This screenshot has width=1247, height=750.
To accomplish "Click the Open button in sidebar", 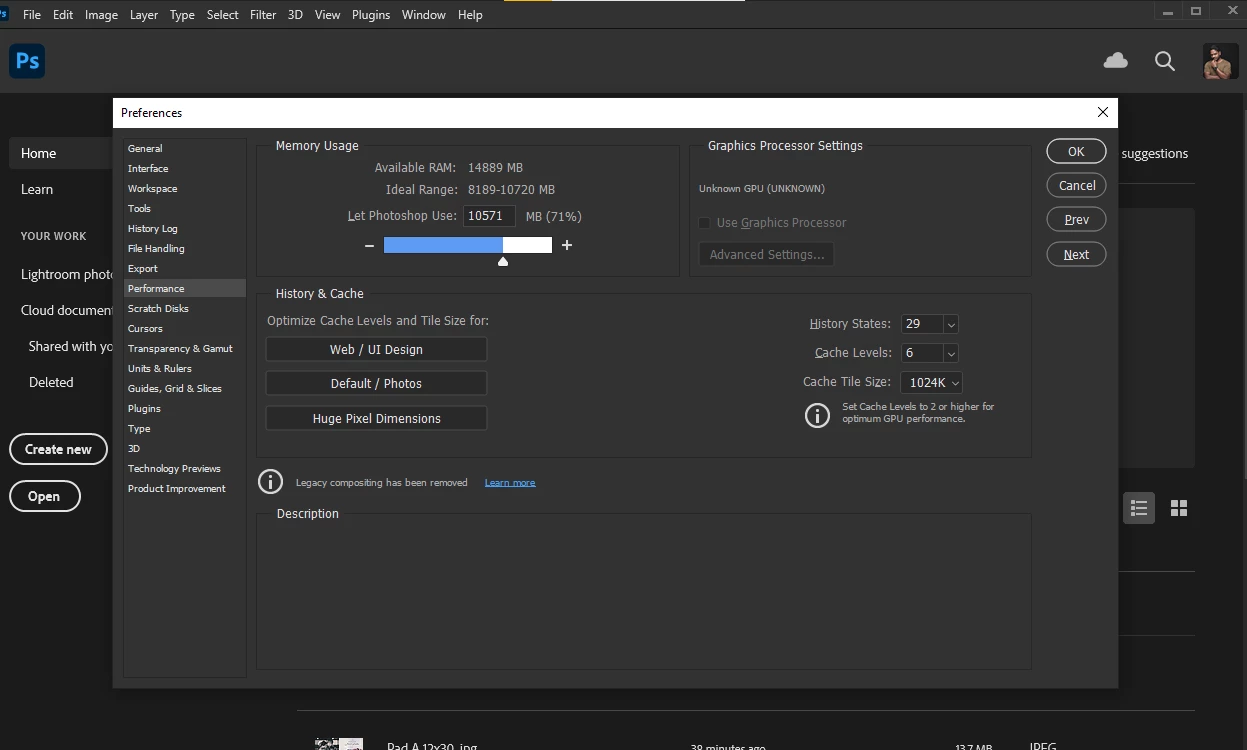I will (x=44, y=496).
